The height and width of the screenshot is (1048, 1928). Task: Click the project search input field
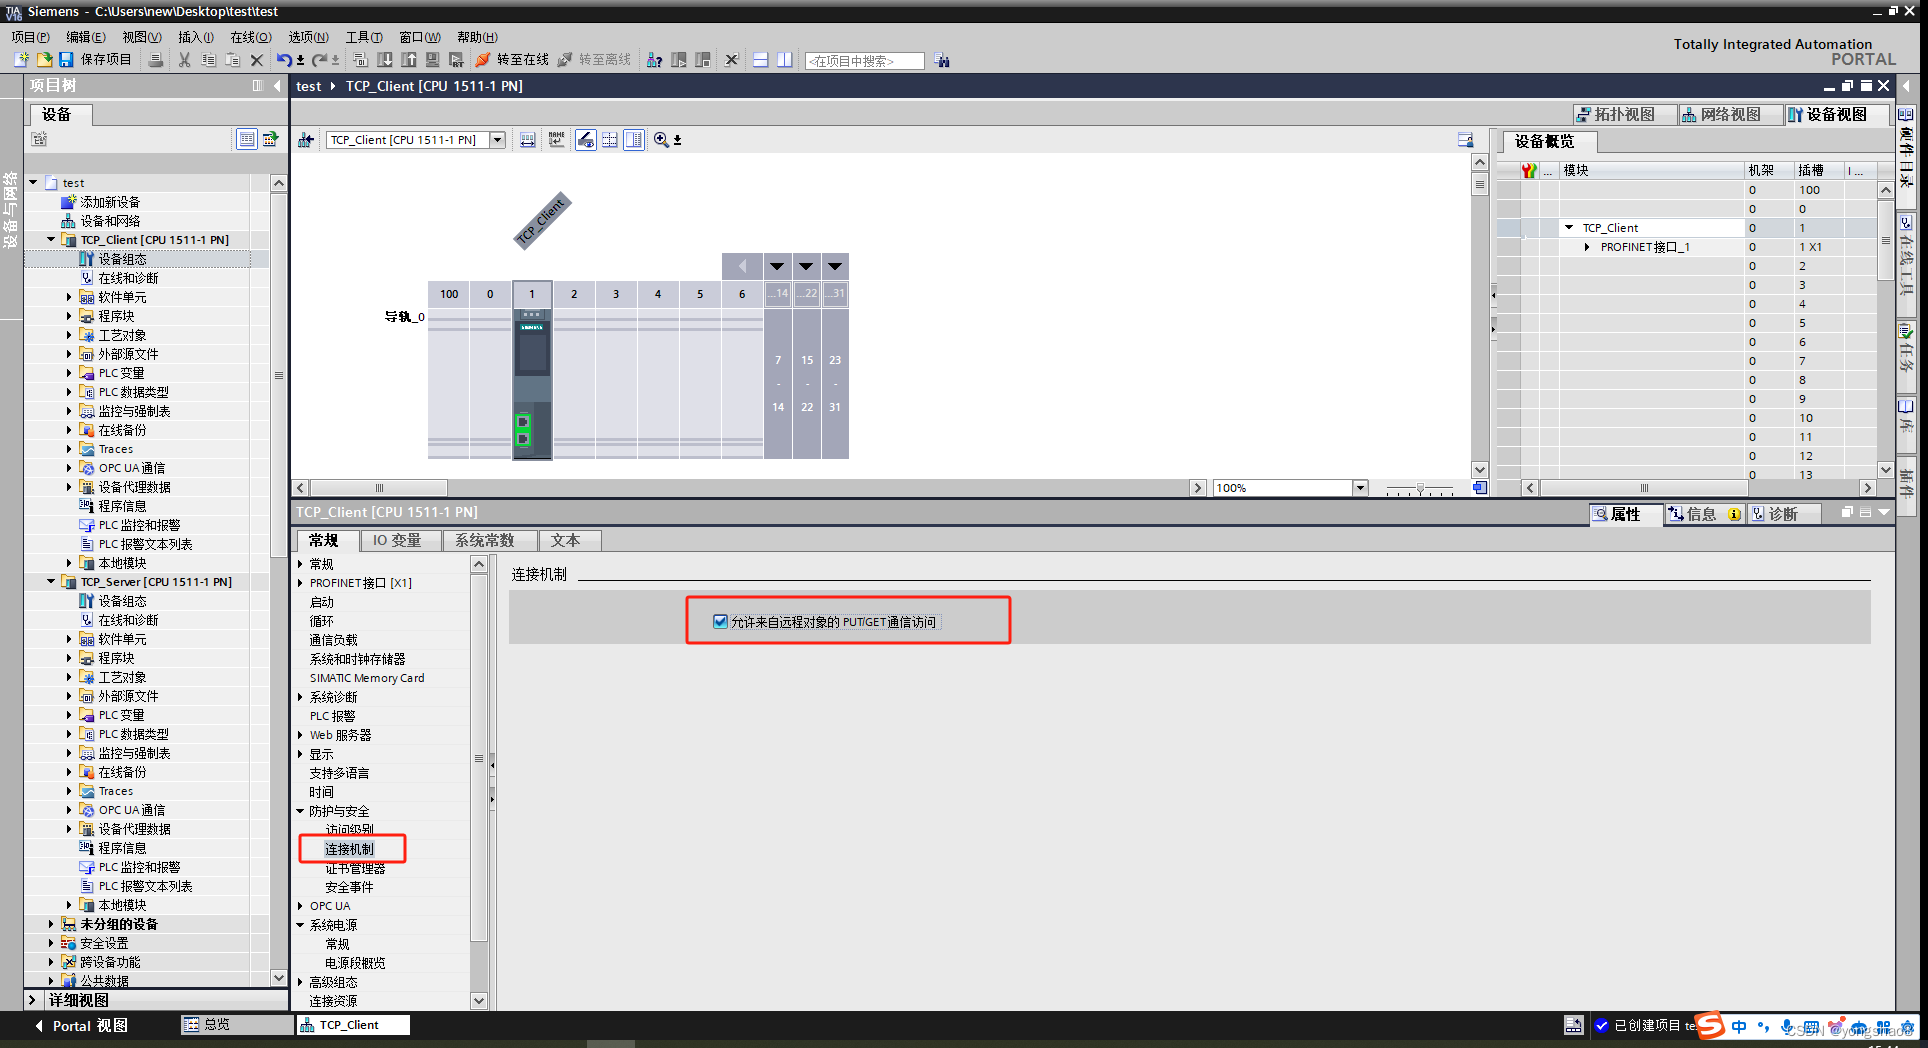864,61
